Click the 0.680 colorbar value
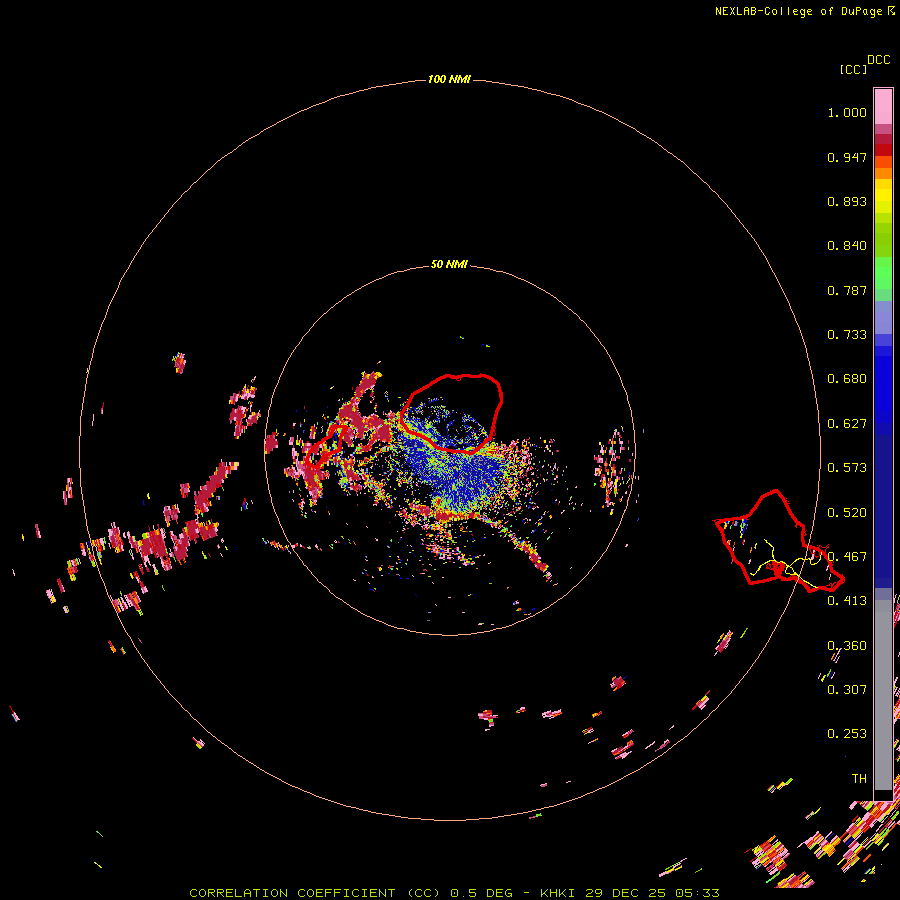 click(847, 379)
